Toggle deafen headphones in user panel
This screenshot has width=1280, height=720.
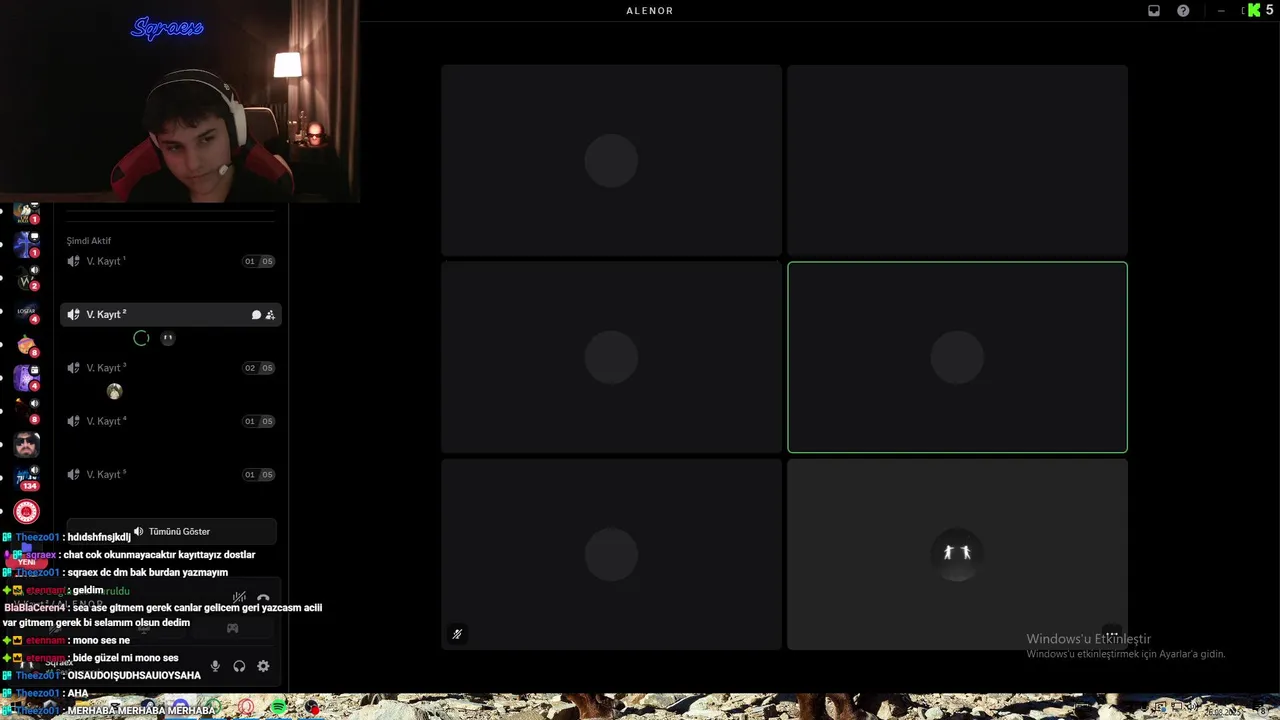coord(239,666)
